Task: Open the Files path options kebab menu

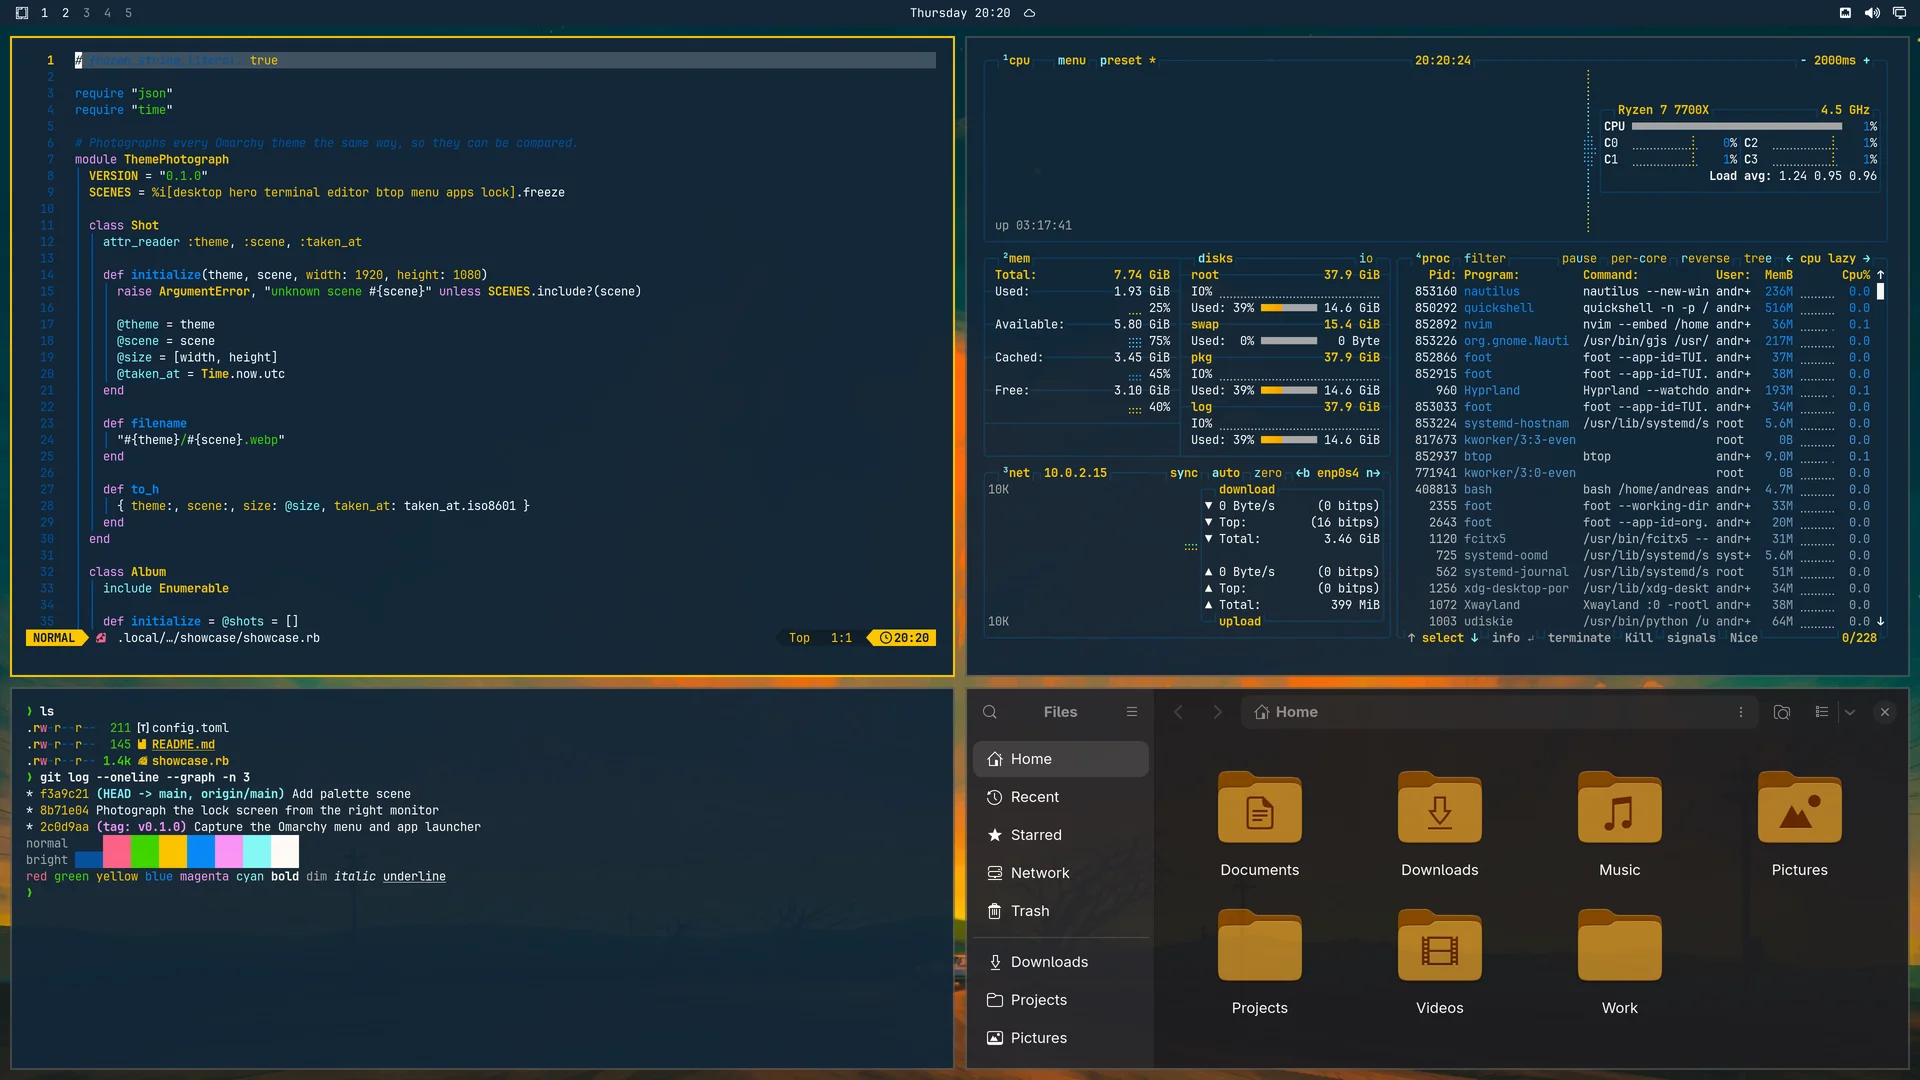Action: pyautogui.click(x=1741, y=712)
